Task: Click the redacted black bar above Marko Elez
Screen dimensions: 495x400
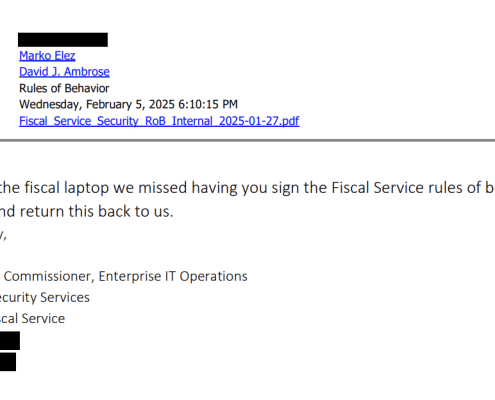Action: (63, 40)
